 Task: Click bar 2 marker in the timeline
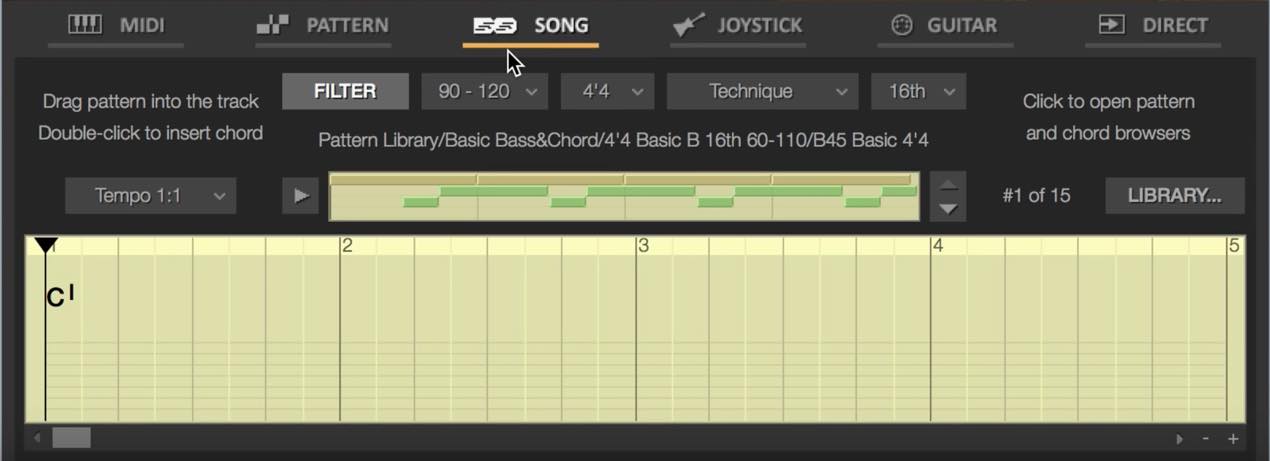(347, 245)
